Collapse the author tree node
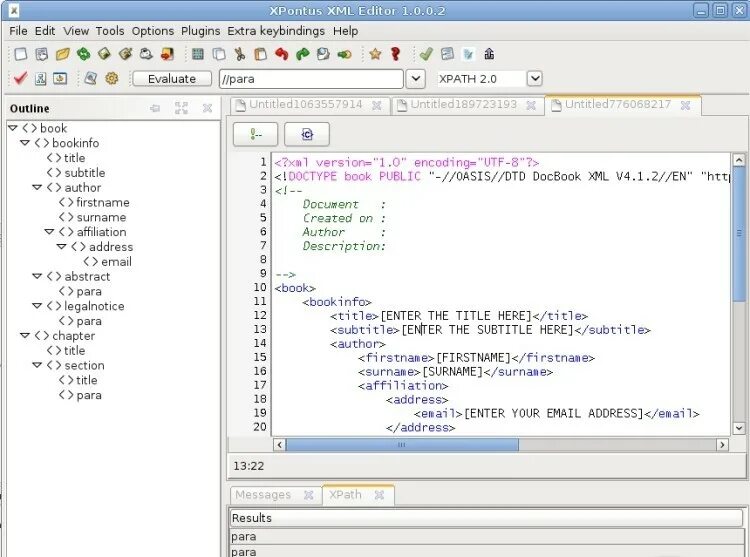Image resolution: width=750 pixels, height=557 pixels. click(x=37, y=187)
